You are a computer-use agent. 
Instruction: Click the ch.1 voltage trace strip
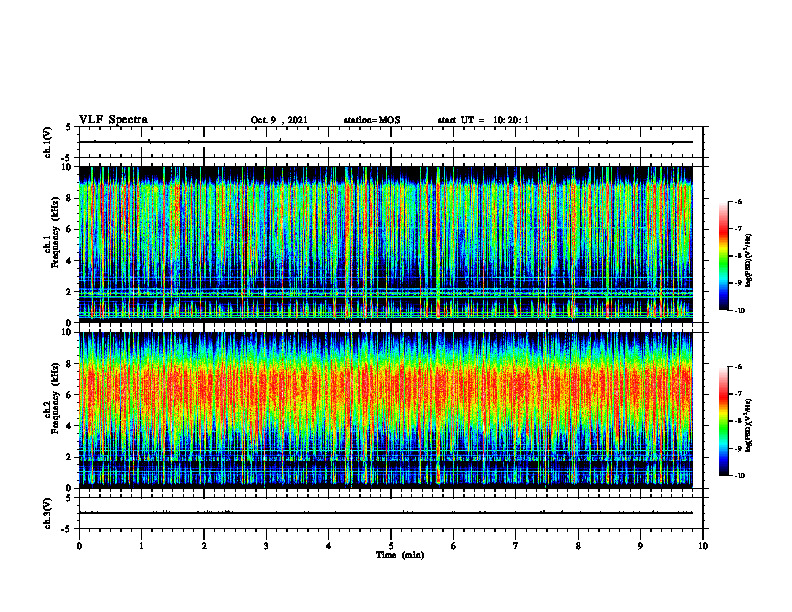tap(391, 142)
